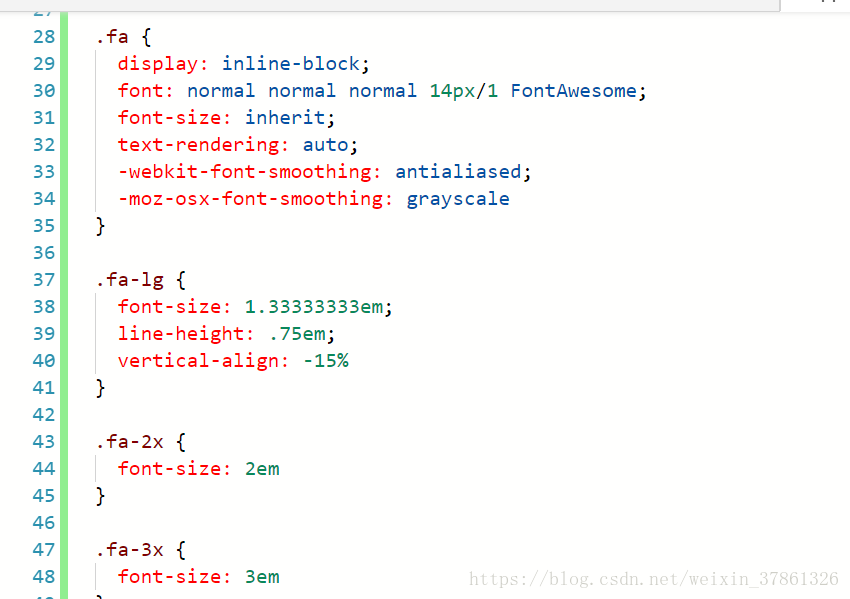Click the -moz-osx-font-smoothing property

coord(250,199)
